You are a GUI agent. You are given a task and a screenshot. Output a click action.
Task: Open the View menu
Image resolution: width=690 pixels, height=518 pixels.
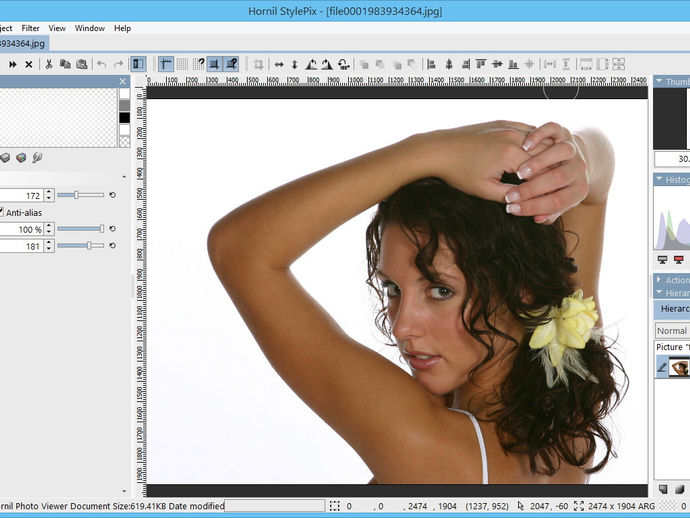pos(57,28)
